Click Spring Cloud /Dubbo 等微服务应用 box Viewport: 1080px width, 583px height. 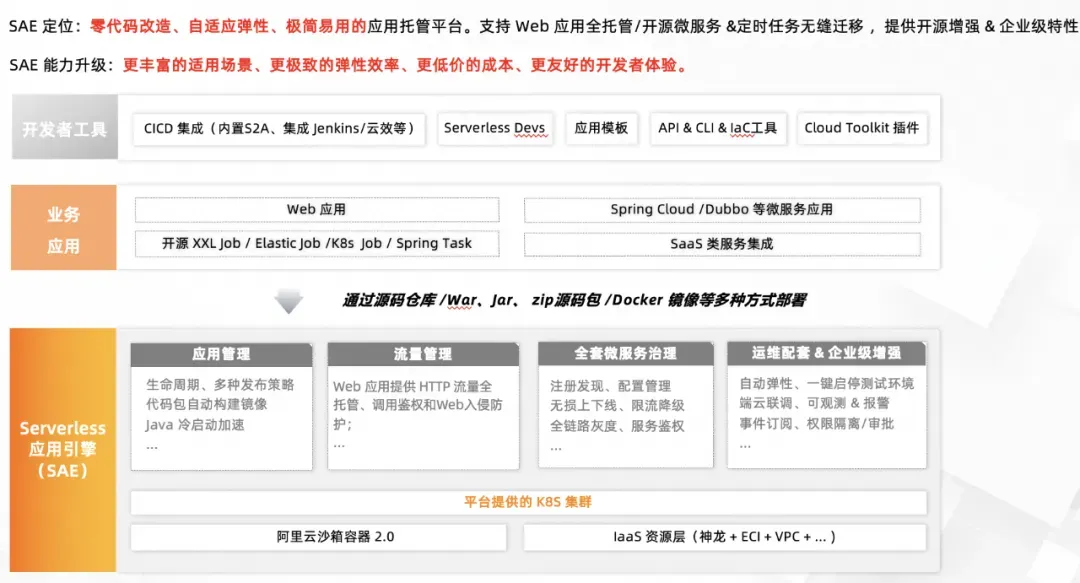click(722, 209)
